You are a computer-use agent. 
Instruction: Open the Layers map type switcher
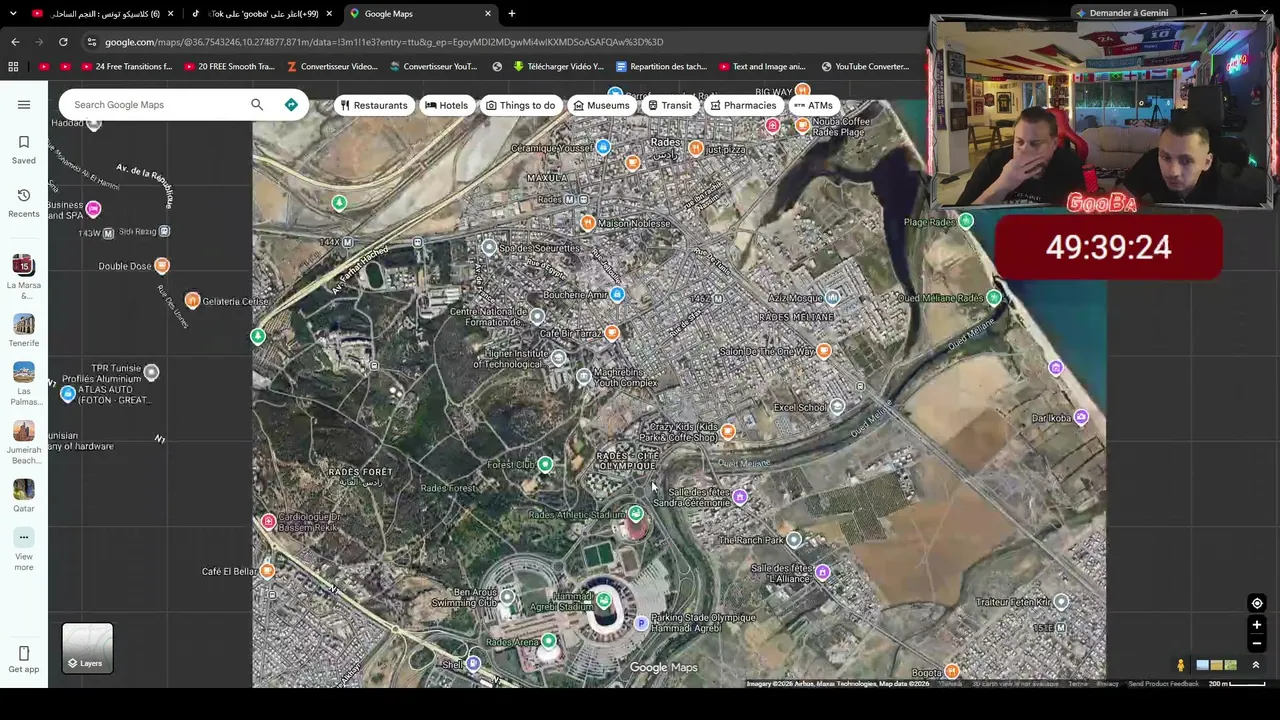[x=87, y=648]
